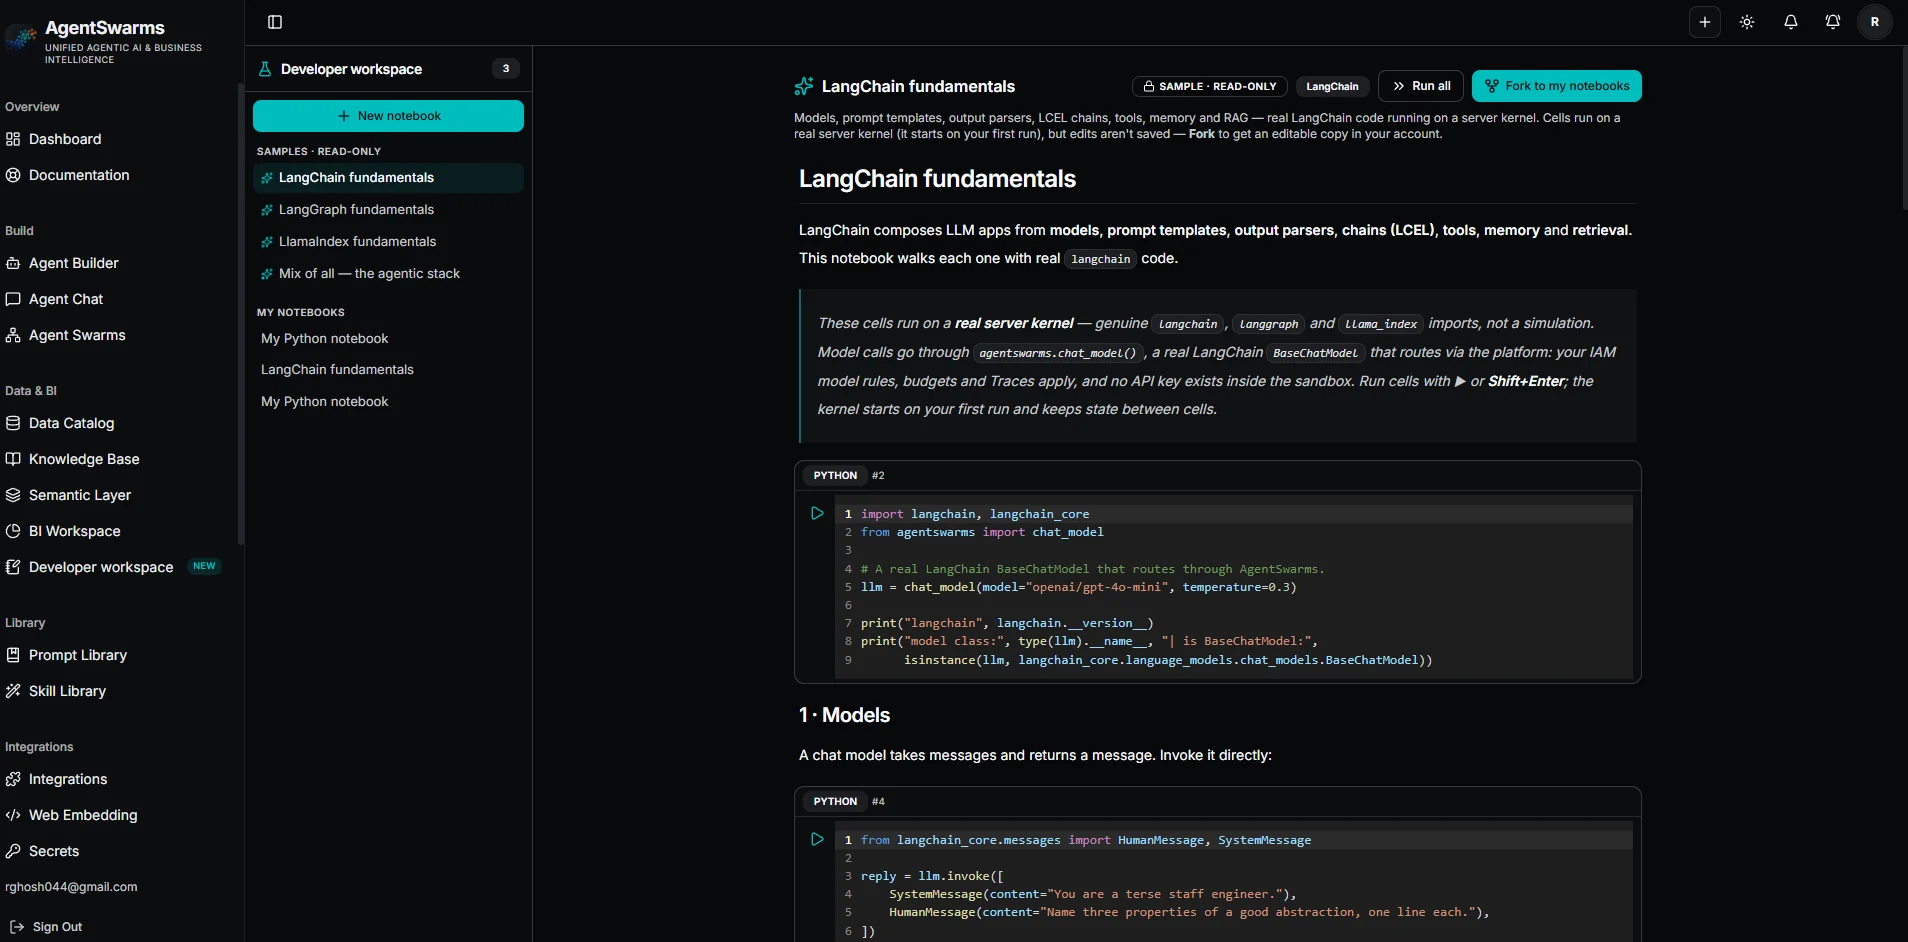This screenshot has height=942, width=1908.
Task: Click the Developer workspace flask icon
Action: 265,69
